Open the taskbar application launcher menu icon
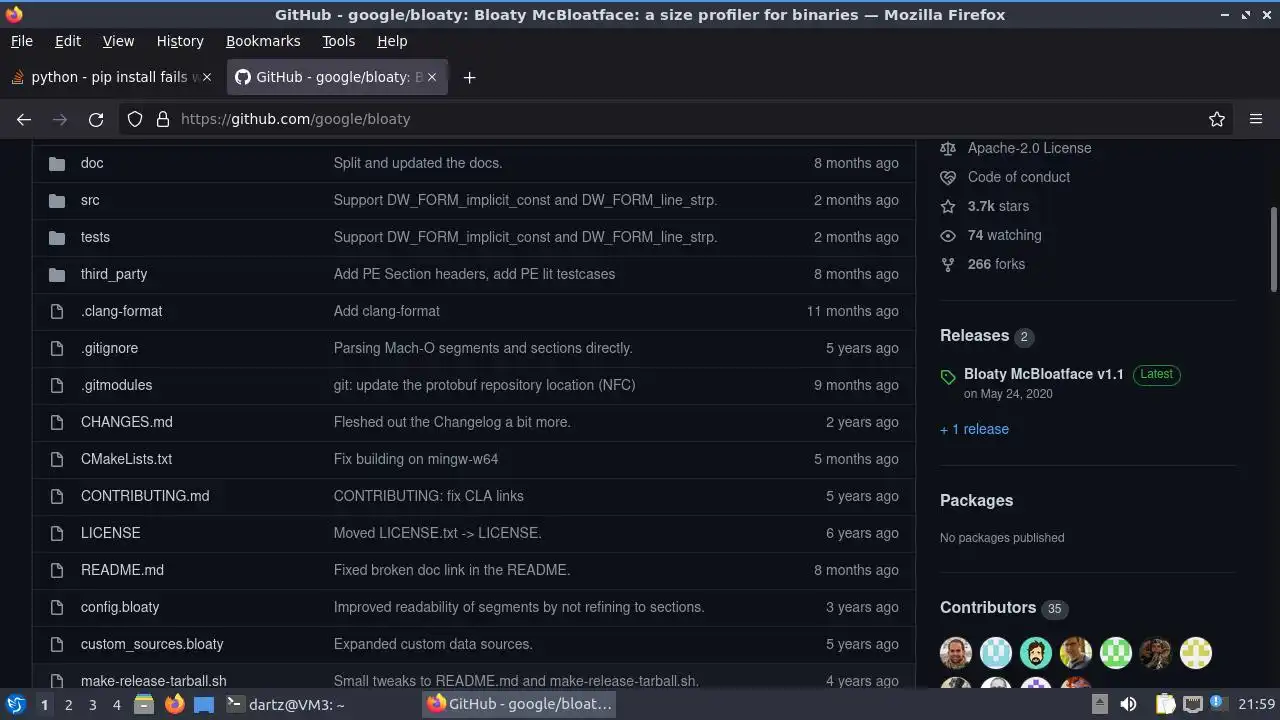1280x720 pixels. pos(16,704)
